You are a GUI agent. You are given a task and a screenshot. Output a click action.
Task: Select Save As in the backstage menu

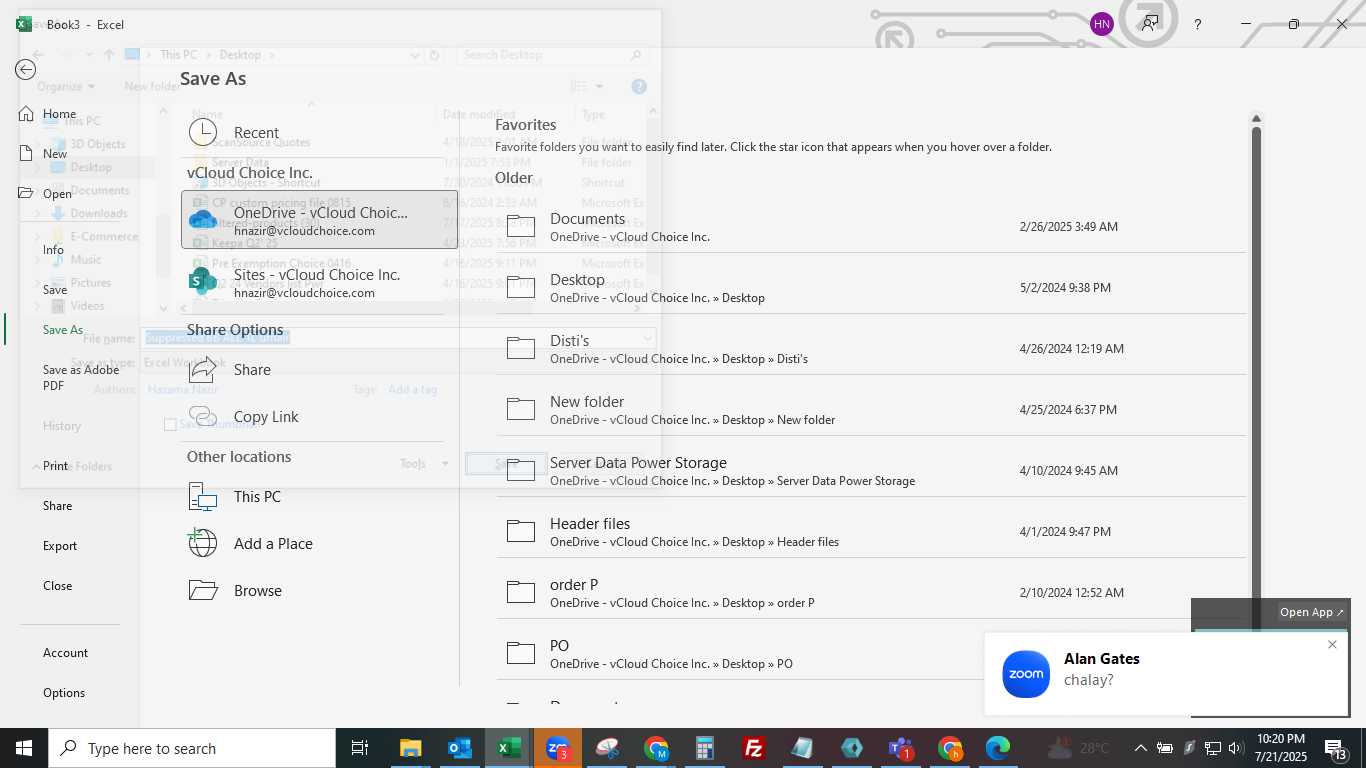(63, 329)
